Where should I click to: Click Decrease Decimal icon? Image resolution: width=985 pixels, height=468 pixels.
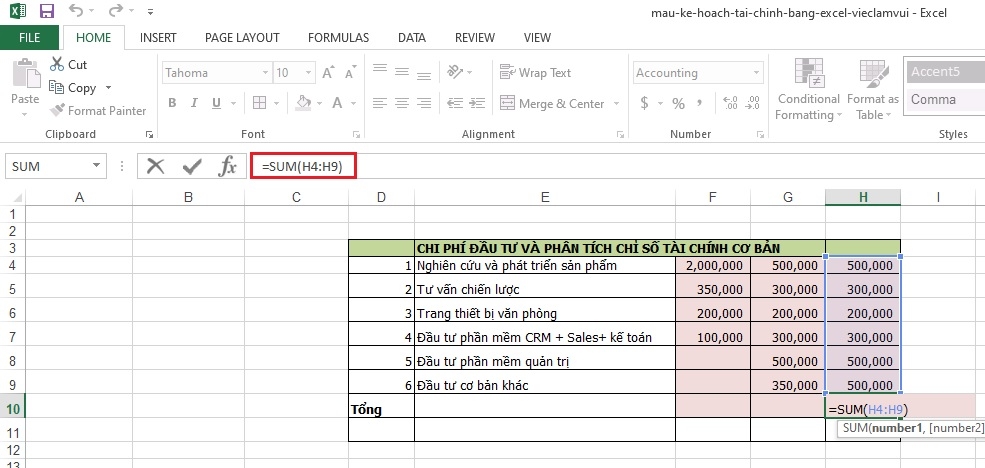point(752,103)
